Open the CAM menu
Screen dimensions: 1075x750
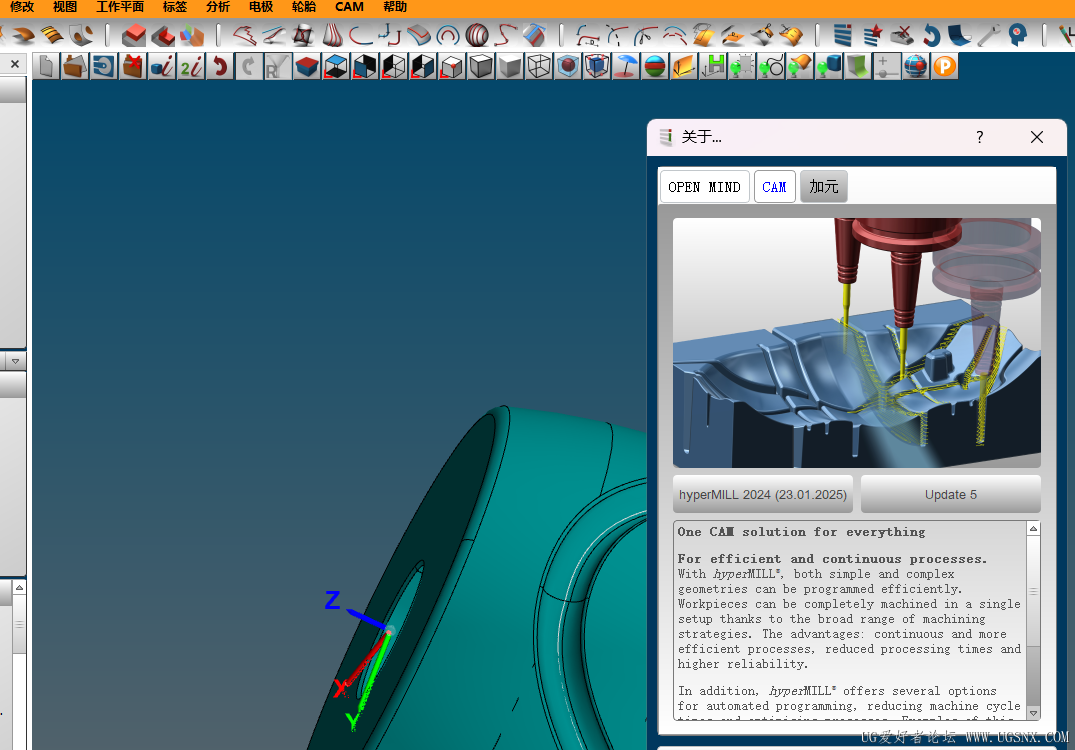click(349, 7)
